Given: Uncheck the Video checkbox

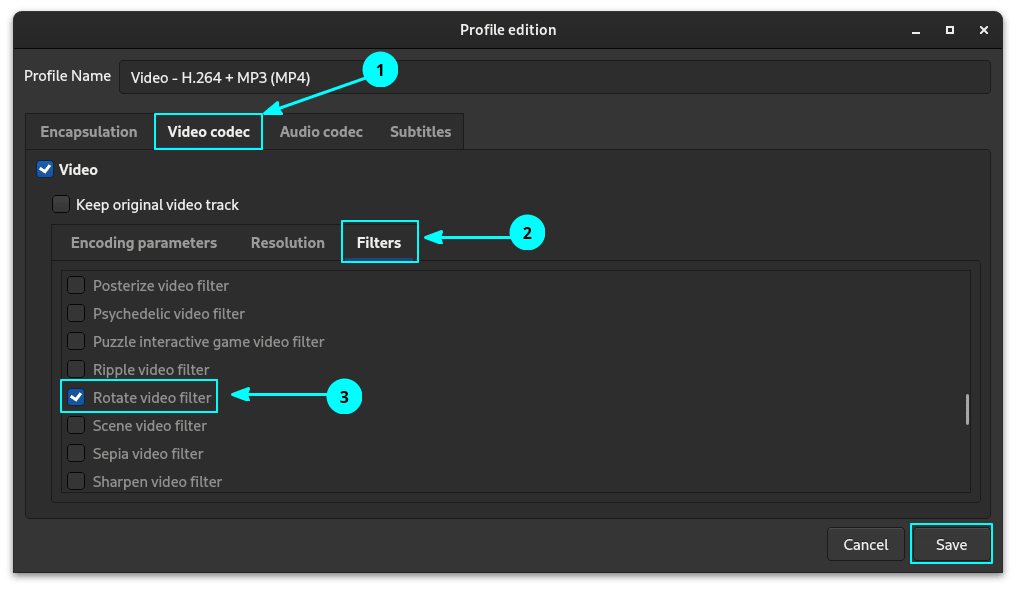Looking at the screenshot, I should click(45, 170).
